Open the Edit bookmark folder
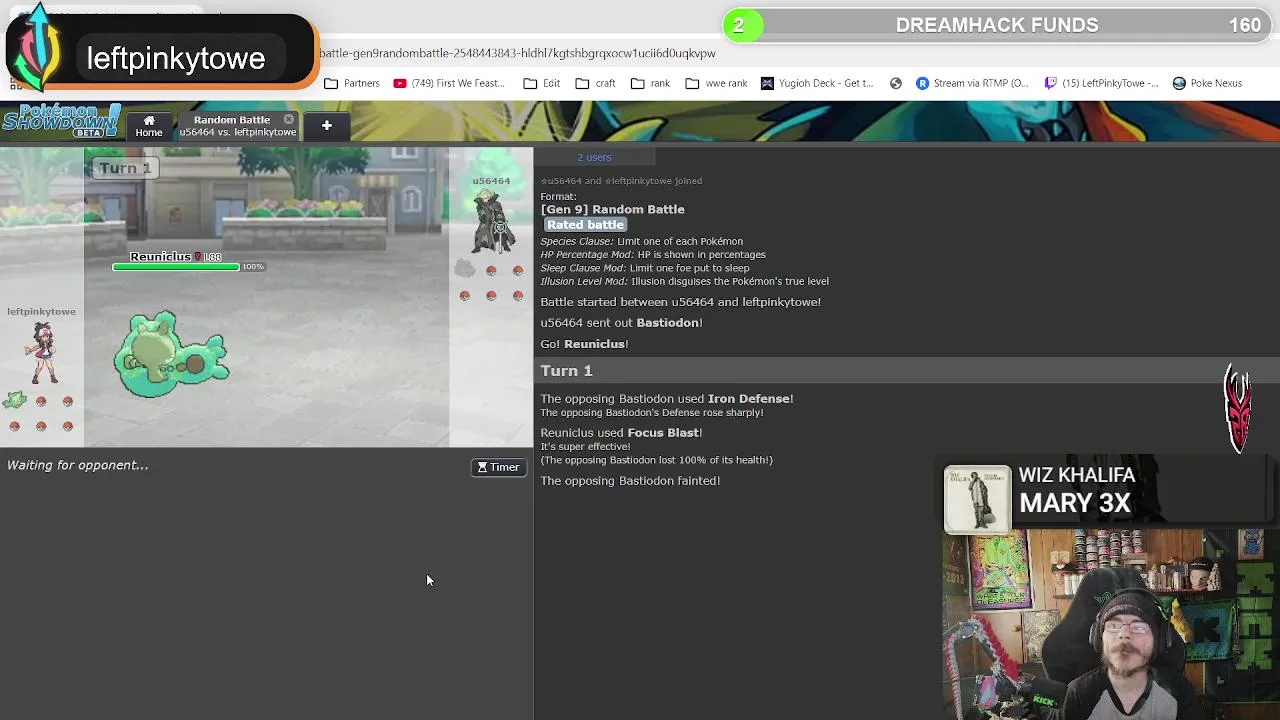 [542, 83]
